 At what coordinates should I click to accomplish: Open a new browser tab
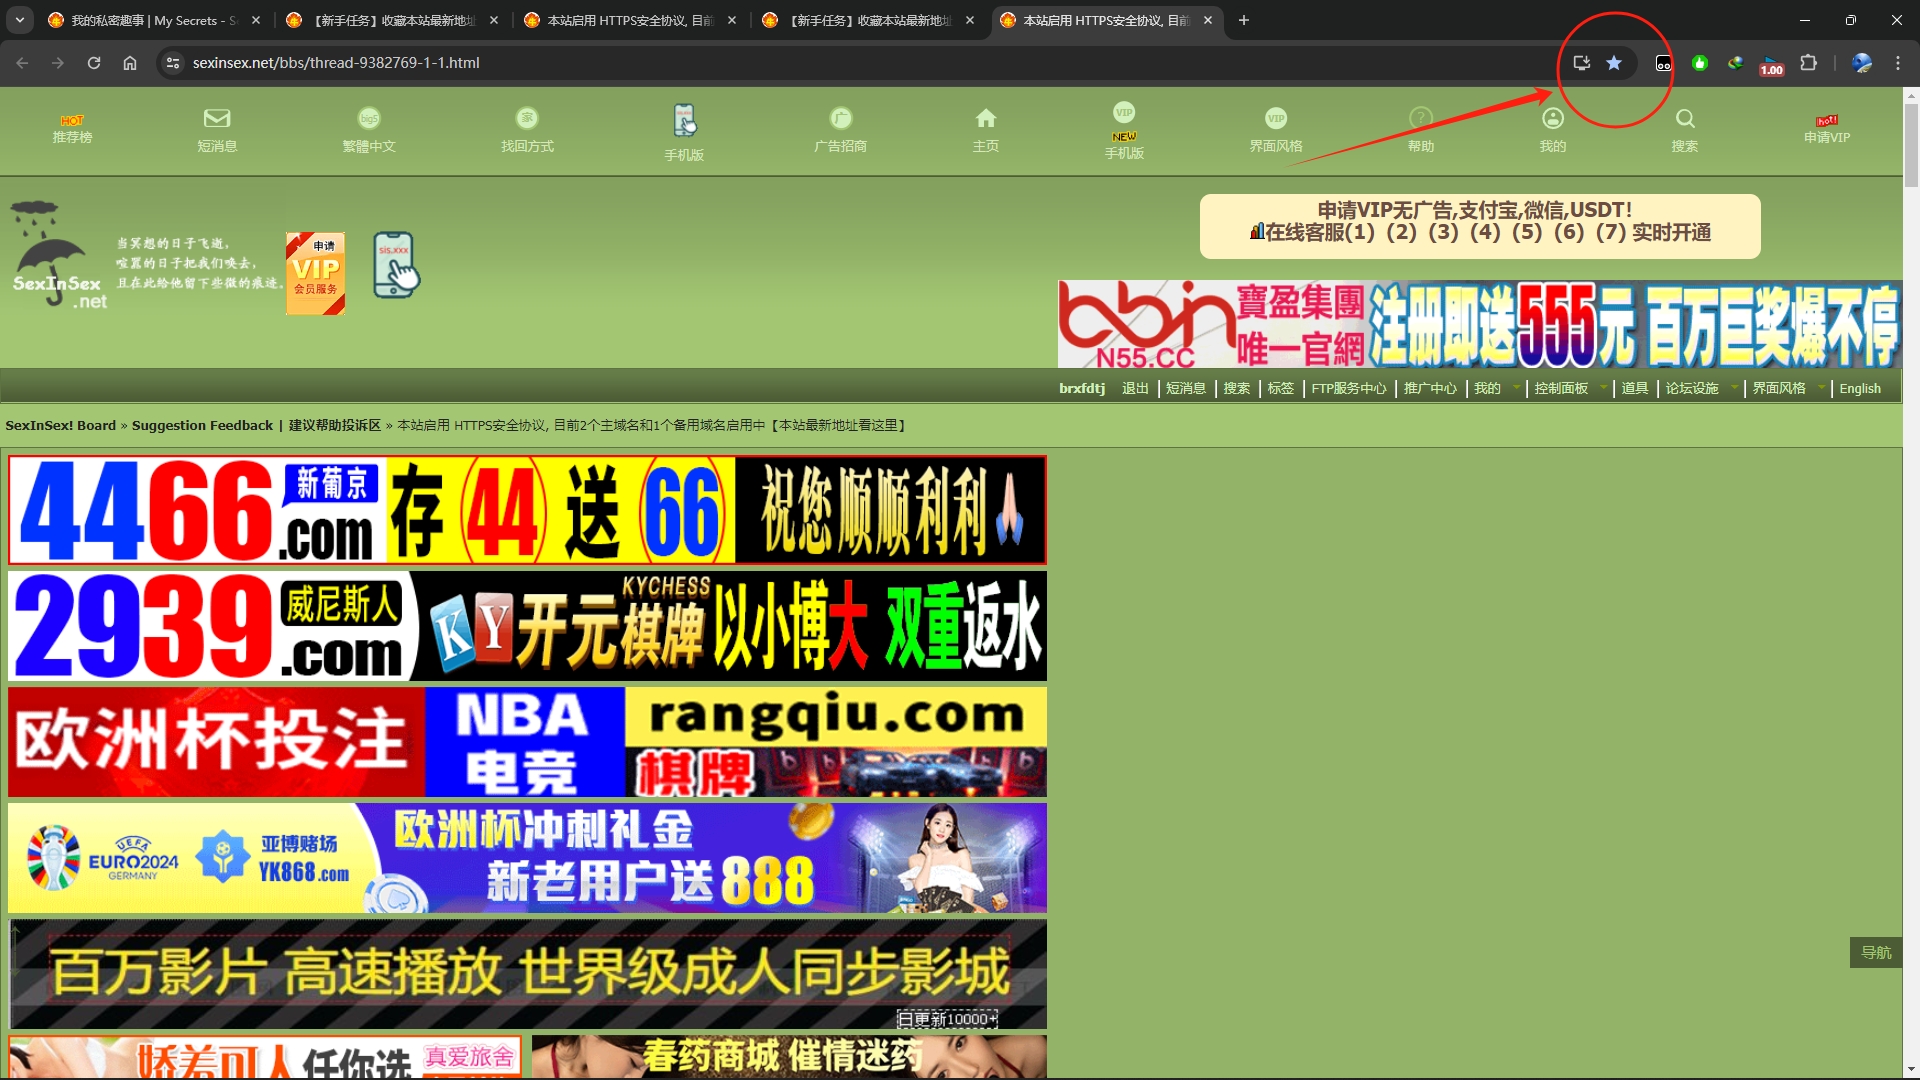coord(1244,20)
